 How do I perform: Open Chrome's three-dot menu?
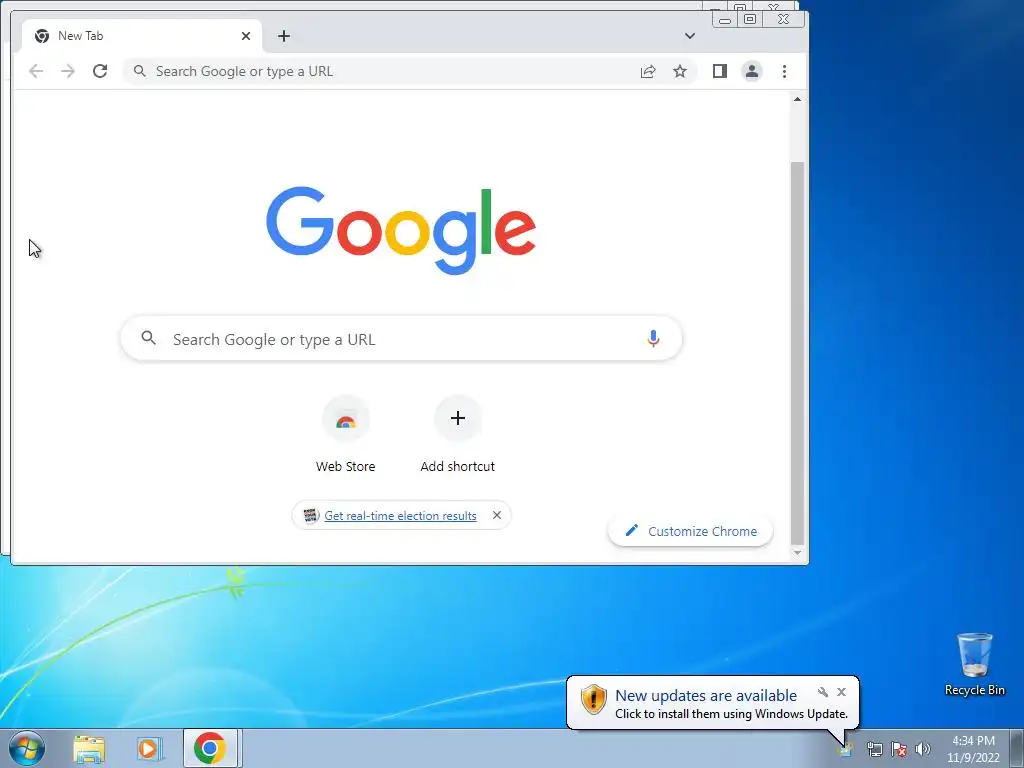pyautogui.click(x=784, y=71)
